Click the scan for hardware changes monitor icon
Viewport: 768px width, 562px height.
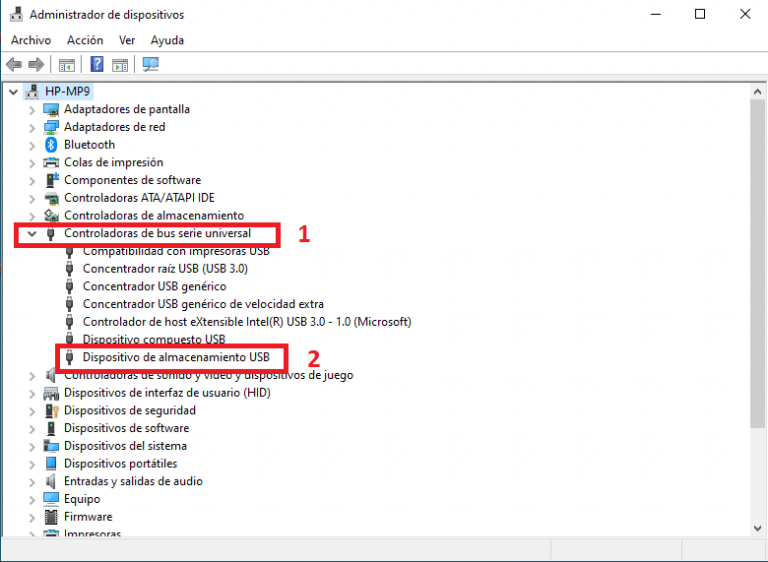click(x=151, y=65)
